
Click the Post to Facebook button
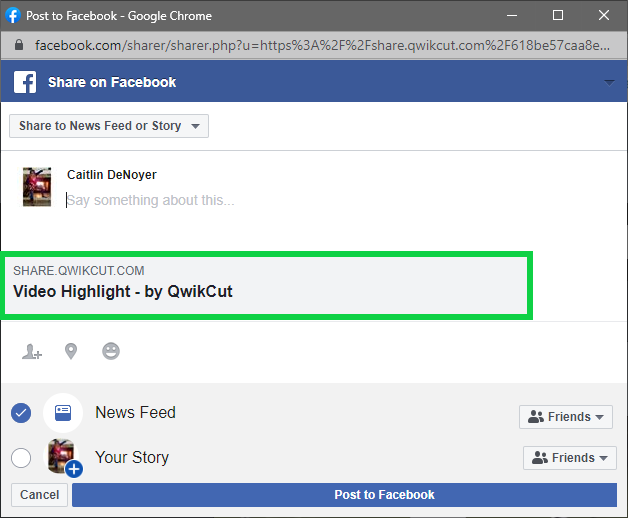point(344,495)
